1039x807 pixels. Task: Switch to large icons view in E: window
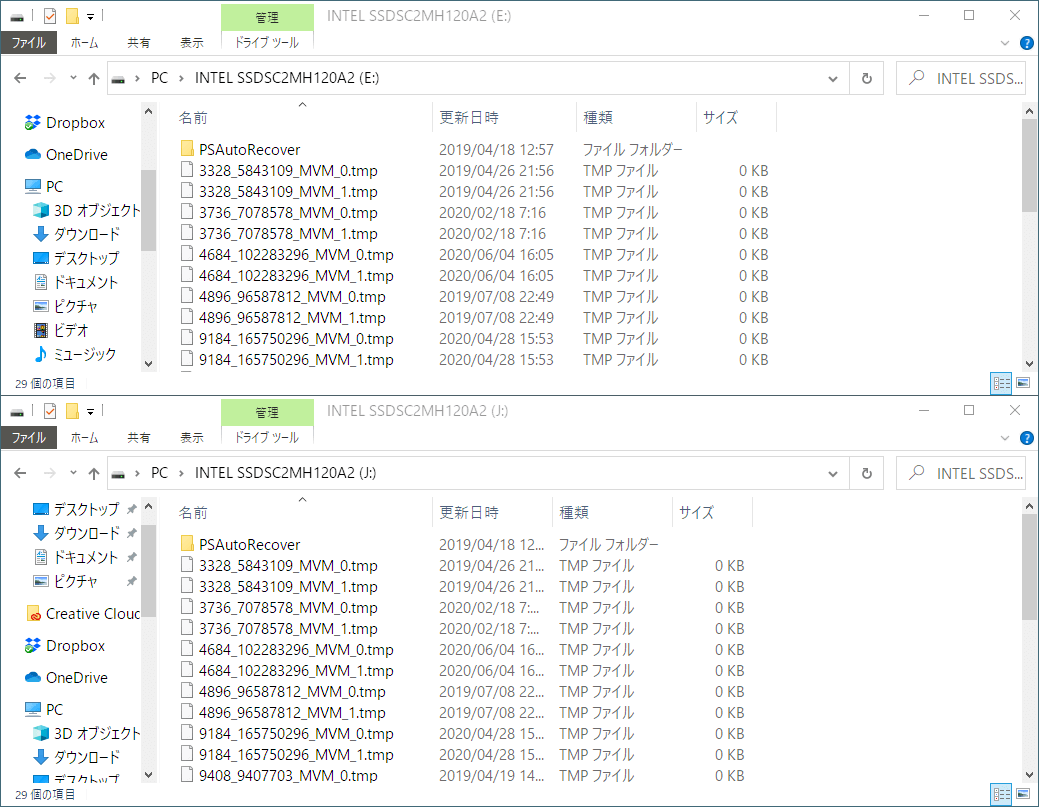(x=1023, y=383)
